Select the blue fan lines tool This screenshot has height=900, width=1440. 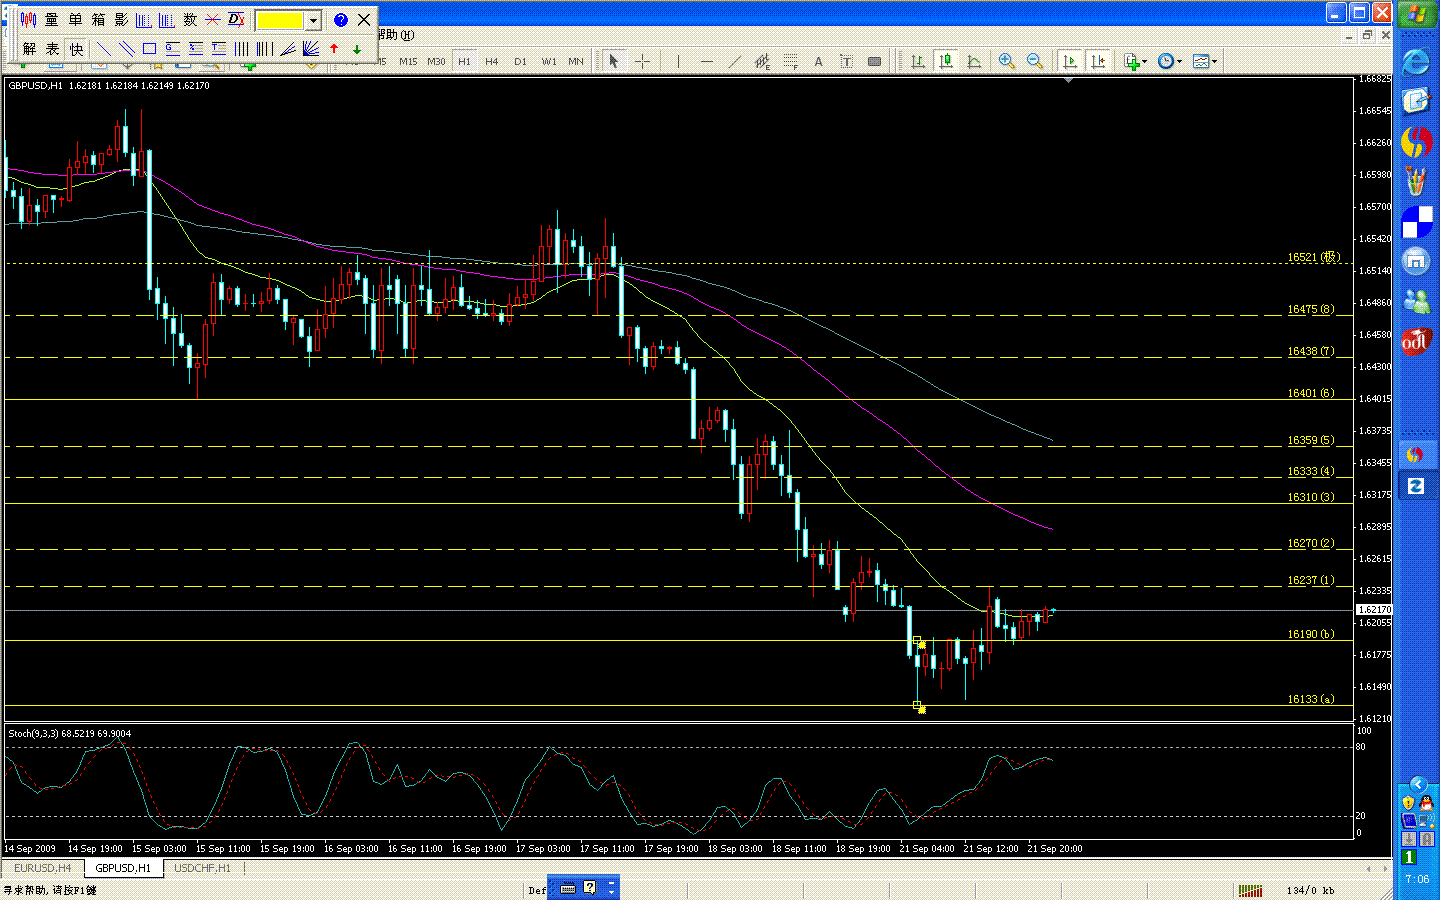click(311, 48)
